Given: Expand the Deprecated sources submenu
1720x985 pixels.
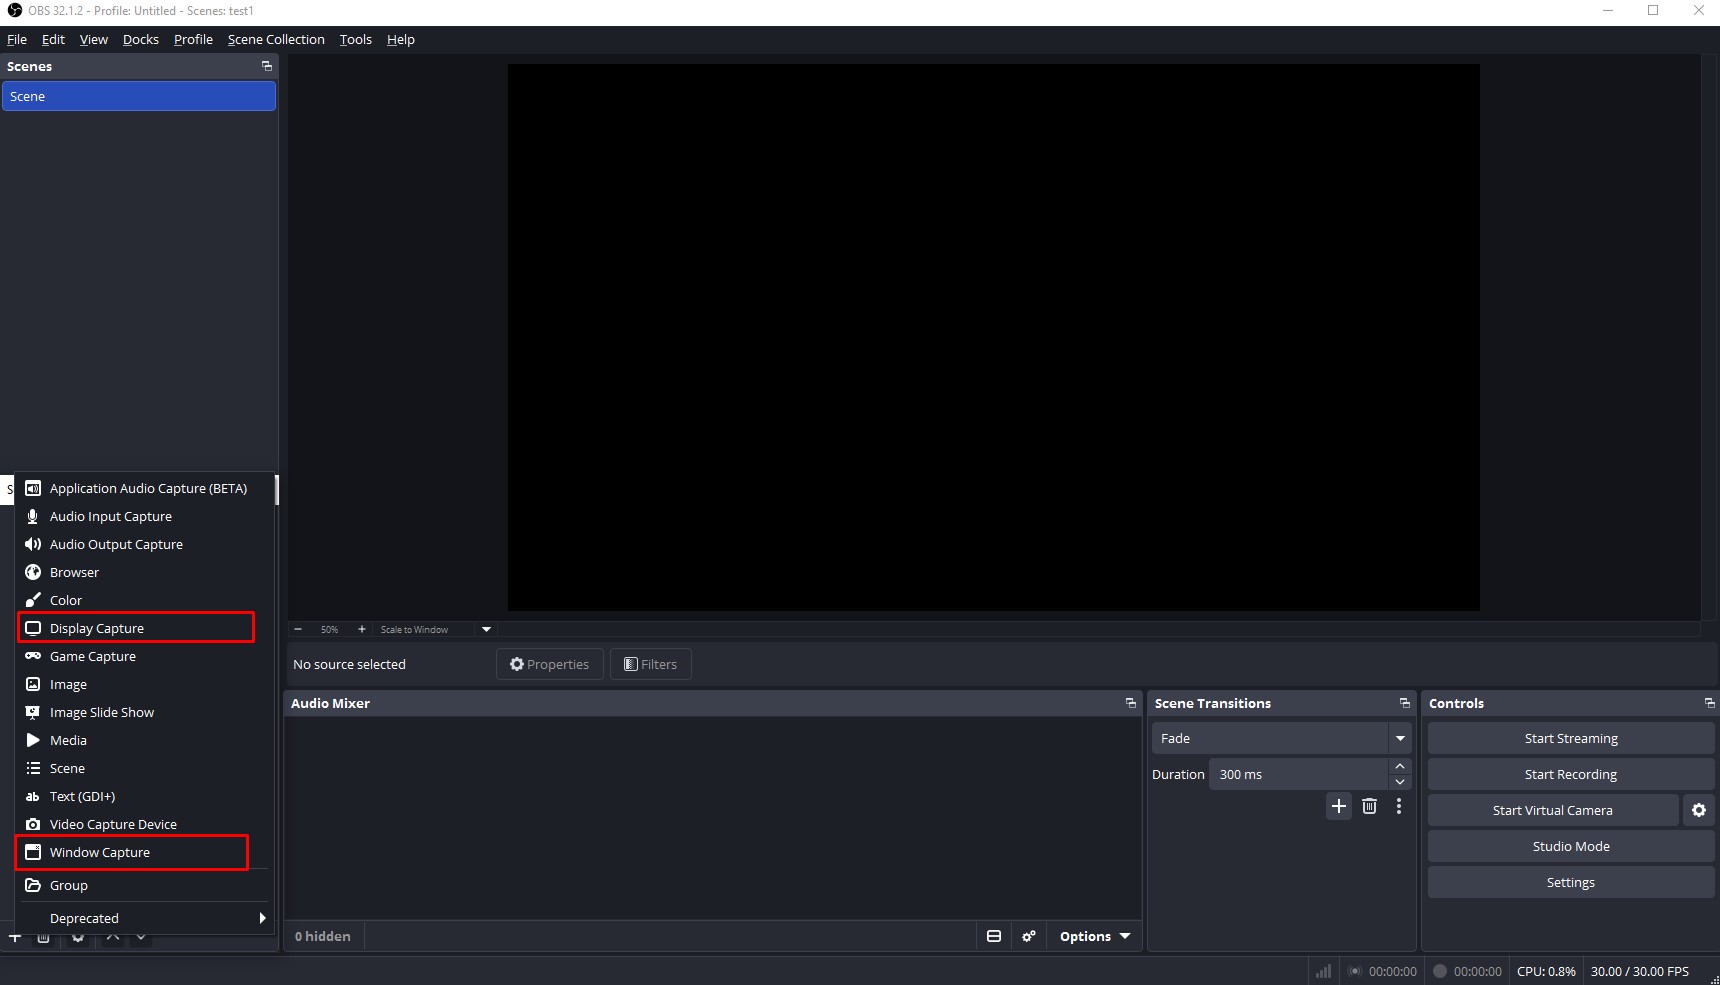Looking at the screenshot, I should [144, 918].
